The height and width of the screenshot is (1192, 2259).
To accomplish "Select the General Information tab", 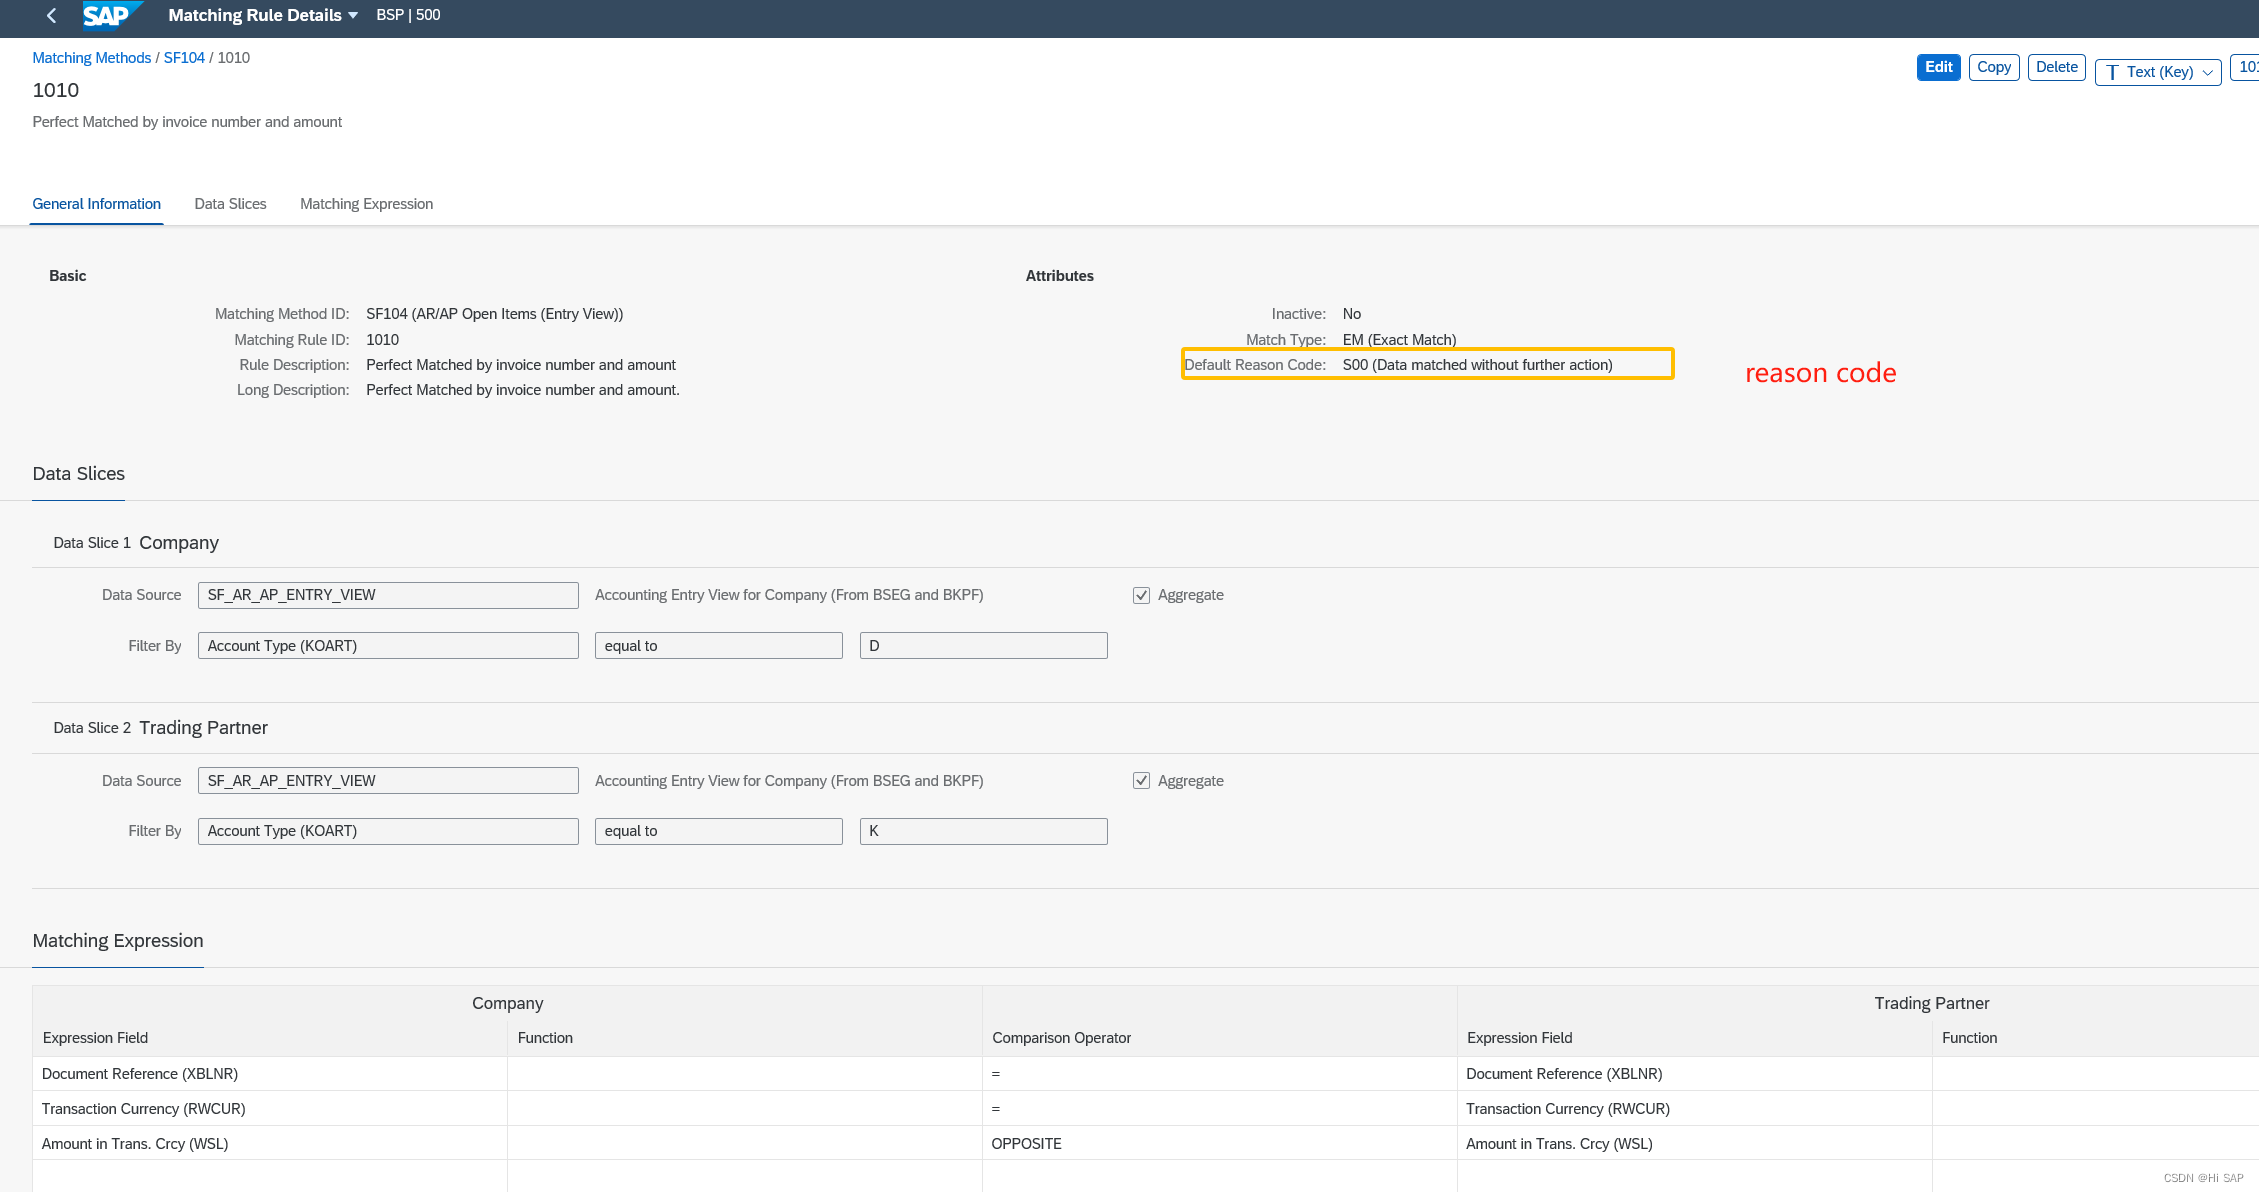I will (x=96, y=203).
